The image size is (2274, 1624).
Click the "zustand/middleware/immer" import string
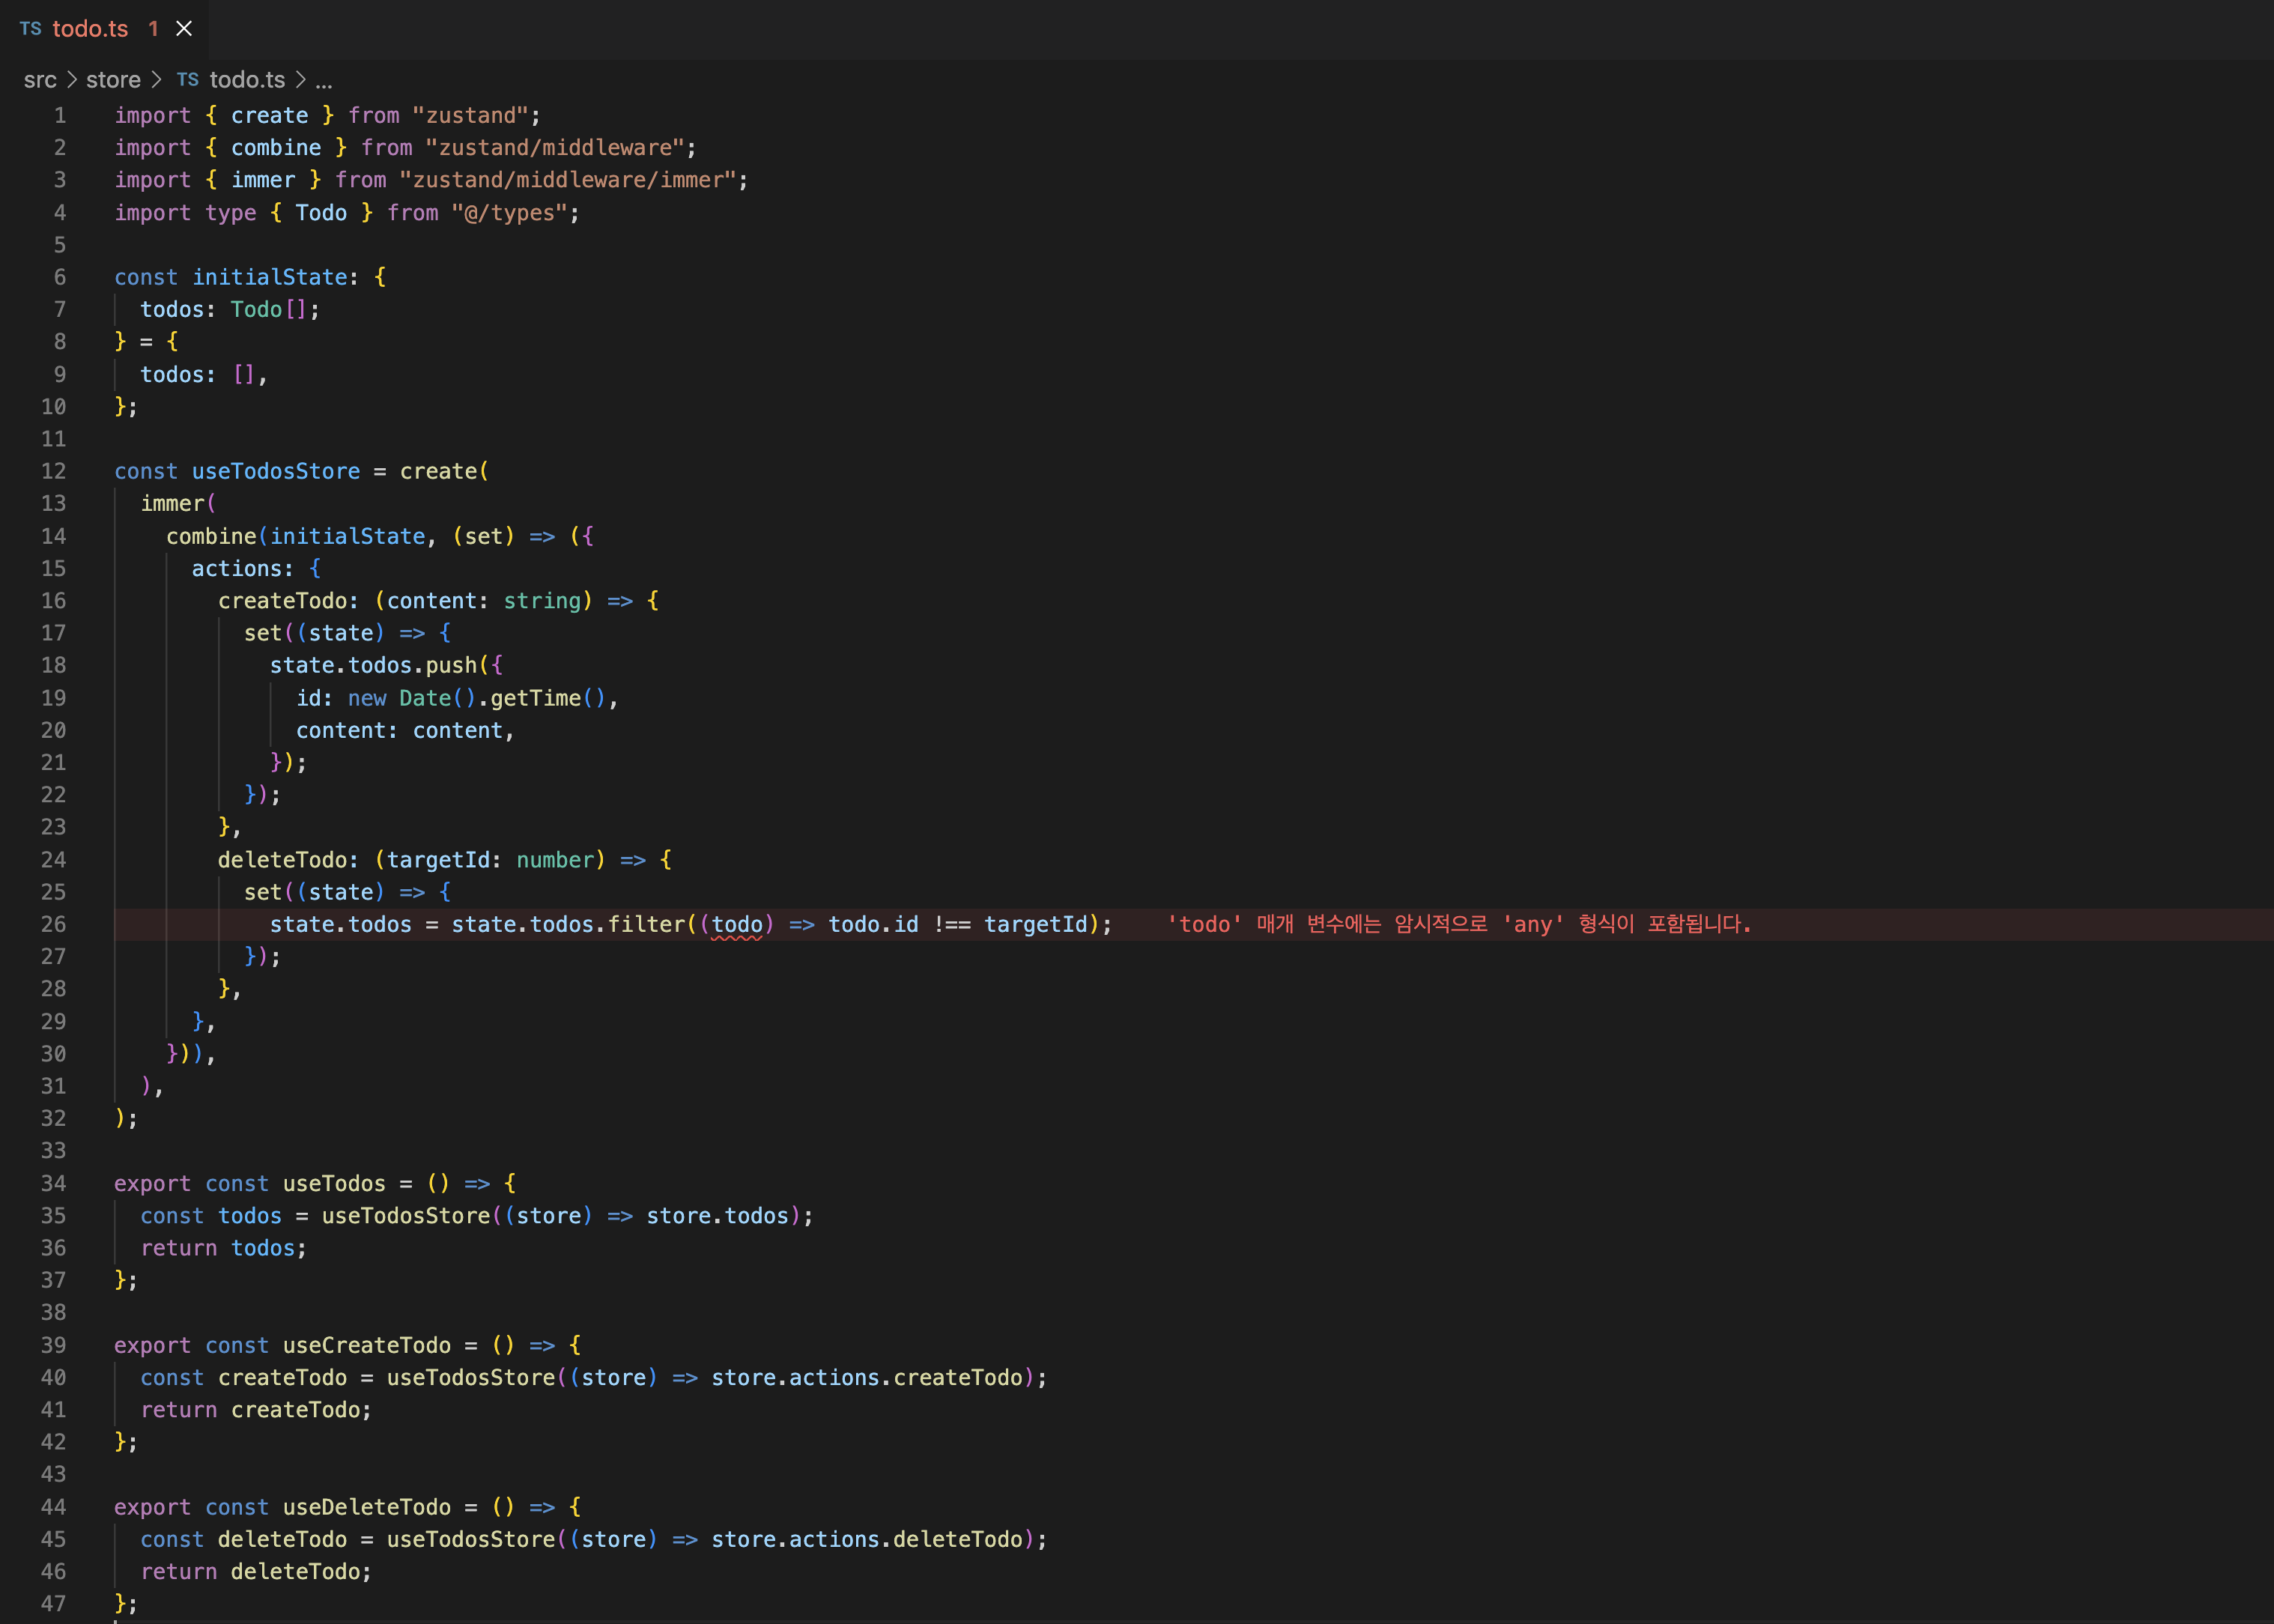(x=567, y=180)
